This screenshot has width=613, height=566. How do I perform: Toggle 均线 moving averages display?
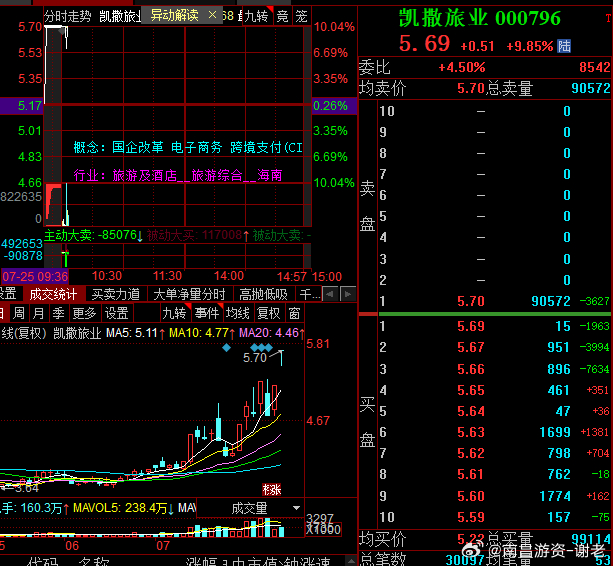point(238,313)
